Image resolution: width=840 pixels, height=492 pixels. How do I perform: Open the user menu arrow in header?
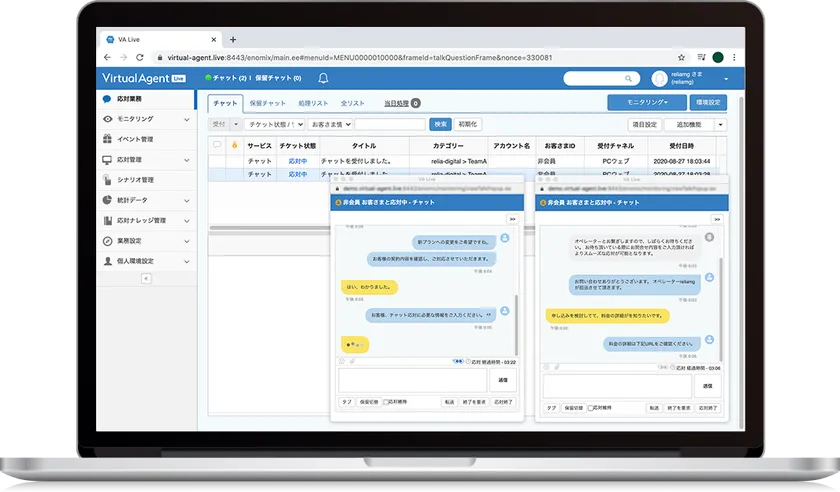(726, 79)
